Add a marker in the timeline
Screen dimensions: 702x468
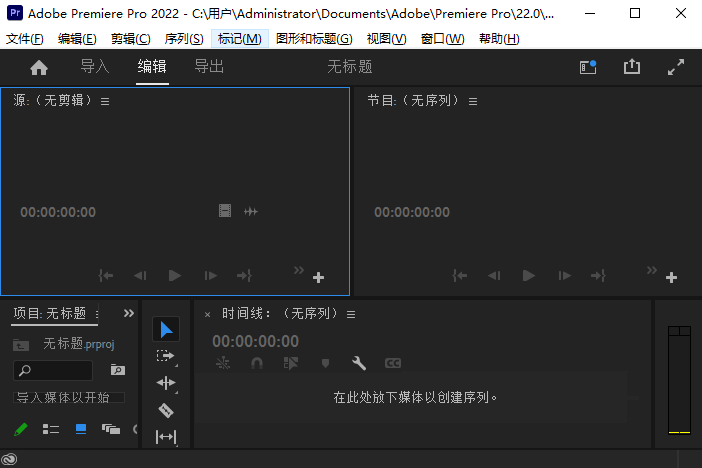click(325, 363)
